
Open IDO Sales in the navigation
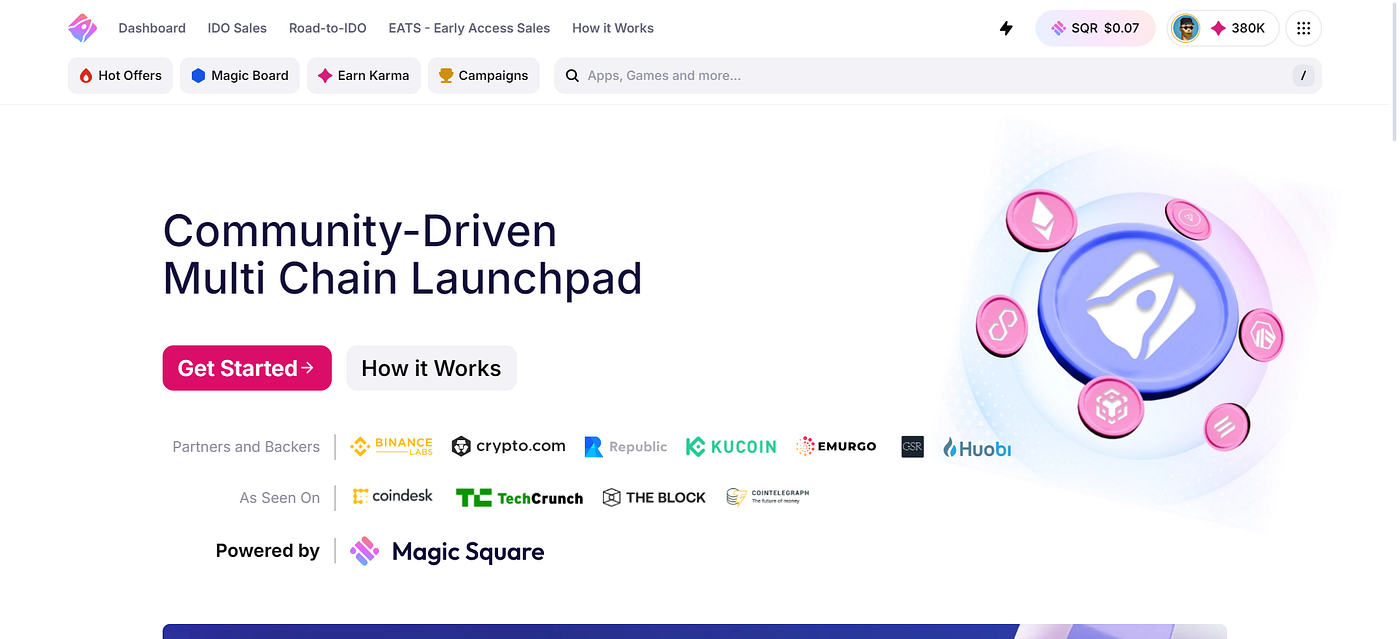click(x=237, y=28)
